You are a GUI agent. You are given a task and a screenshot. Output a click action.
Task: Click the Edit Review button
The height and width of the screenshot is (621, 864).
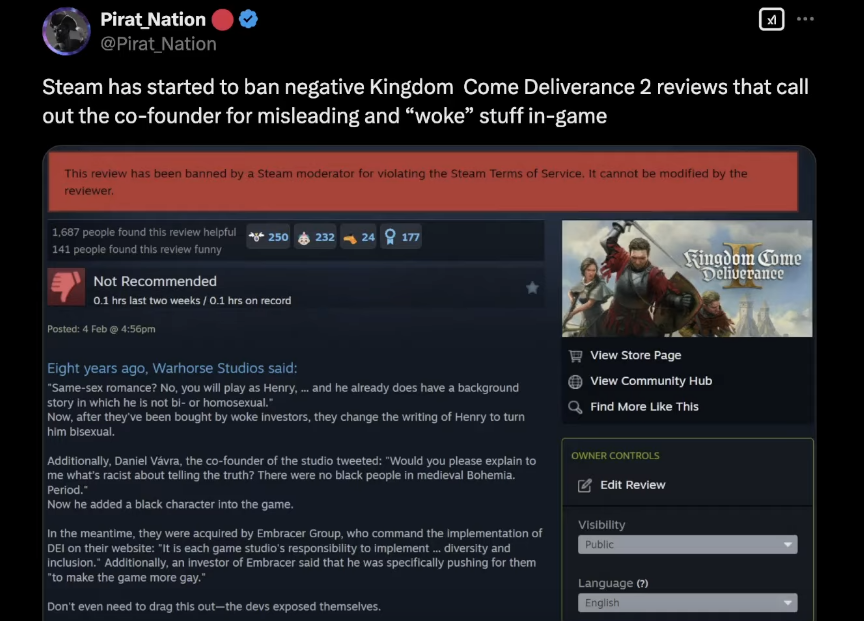tap(633, 485)
